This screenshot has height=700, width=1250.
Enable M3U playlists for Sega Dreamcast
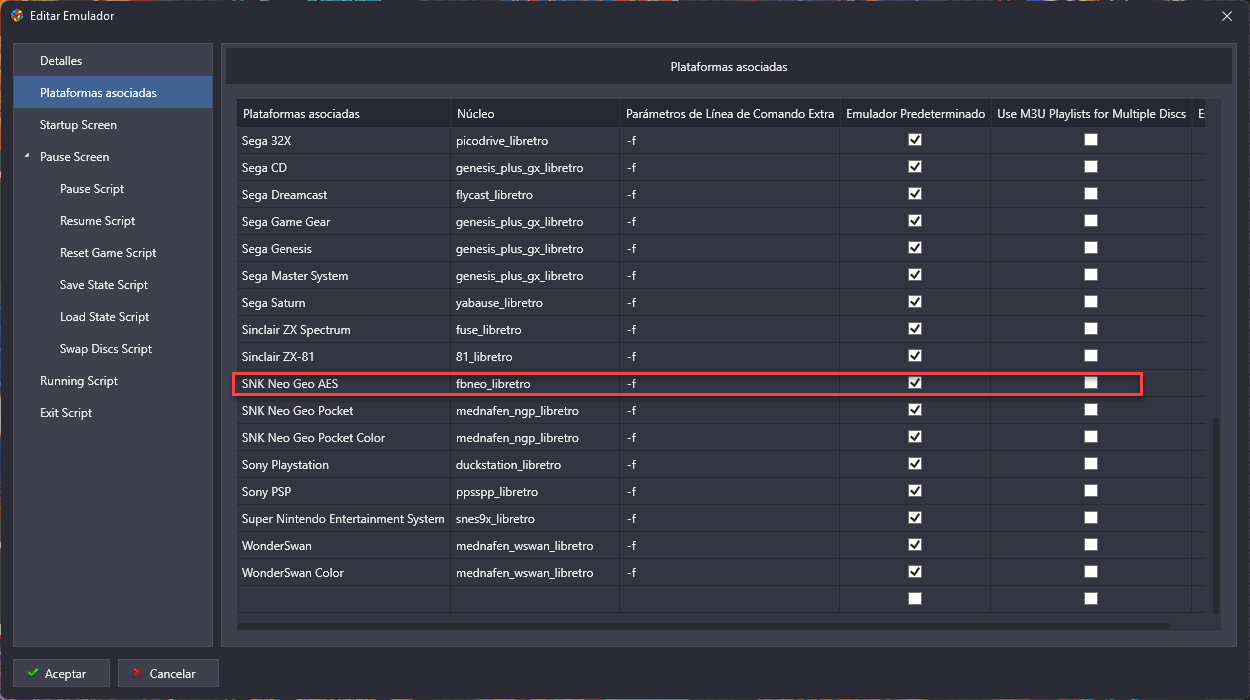[x=1091, y=194]
